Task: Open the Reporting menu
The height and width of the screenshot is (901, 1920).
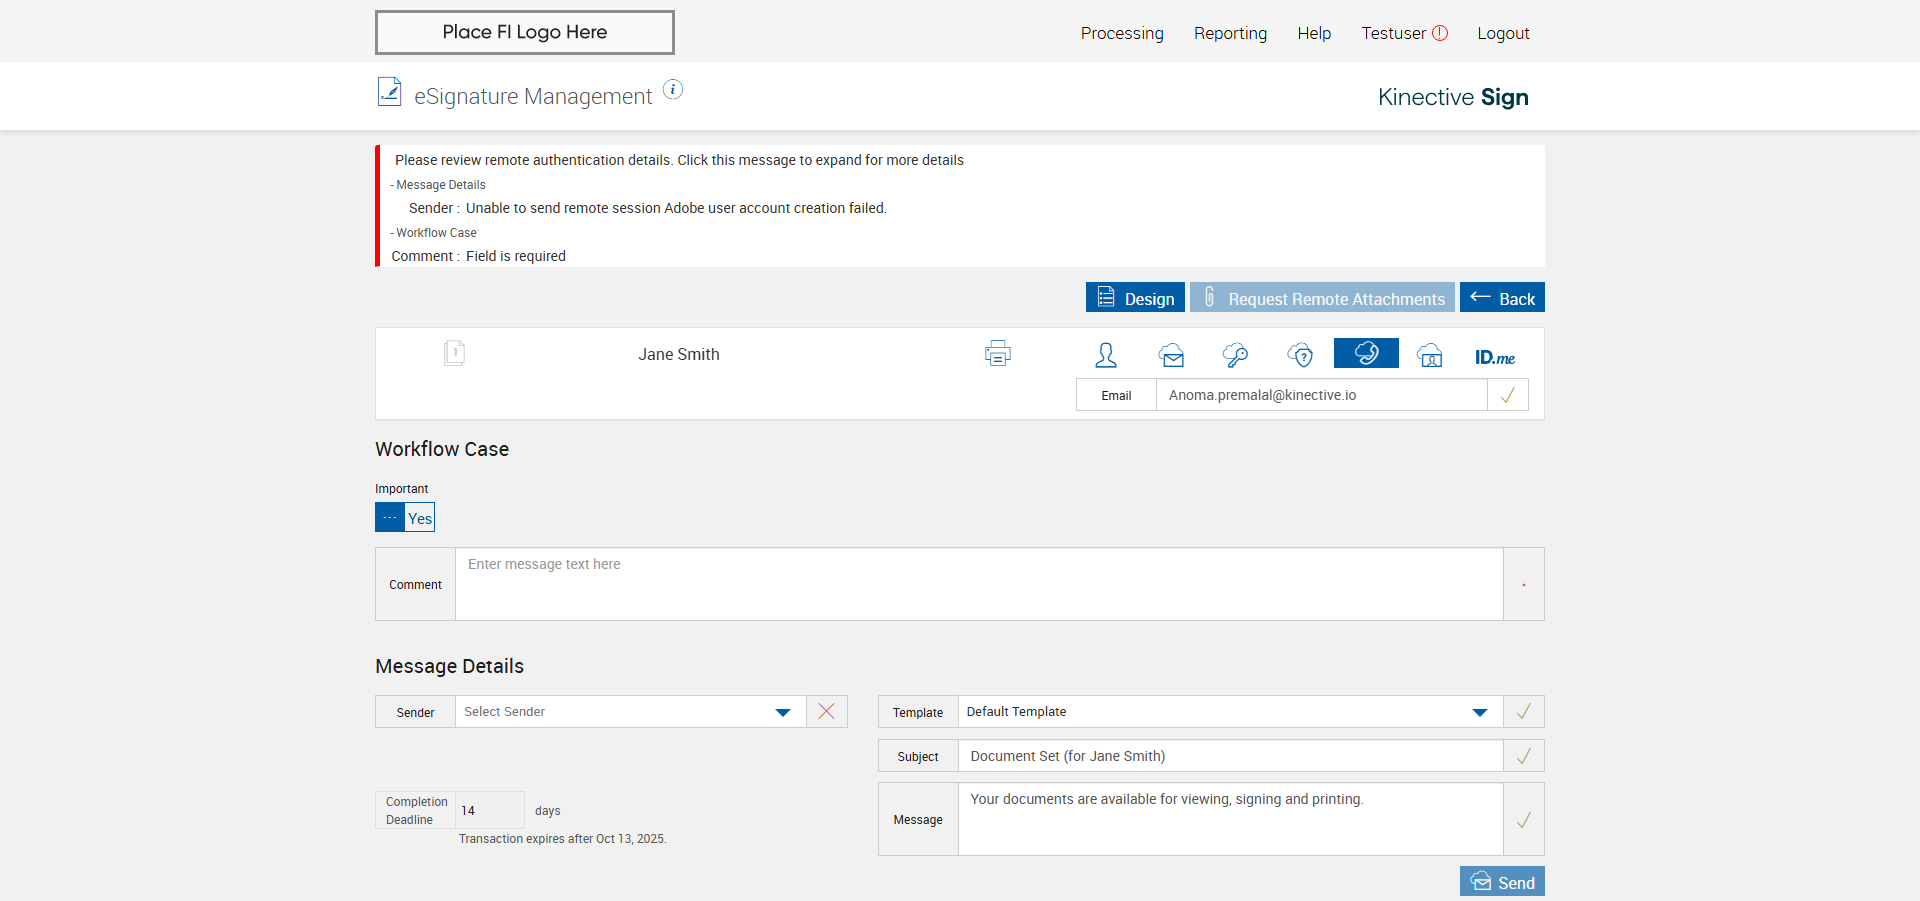Action: click(x=1230, y=33)
